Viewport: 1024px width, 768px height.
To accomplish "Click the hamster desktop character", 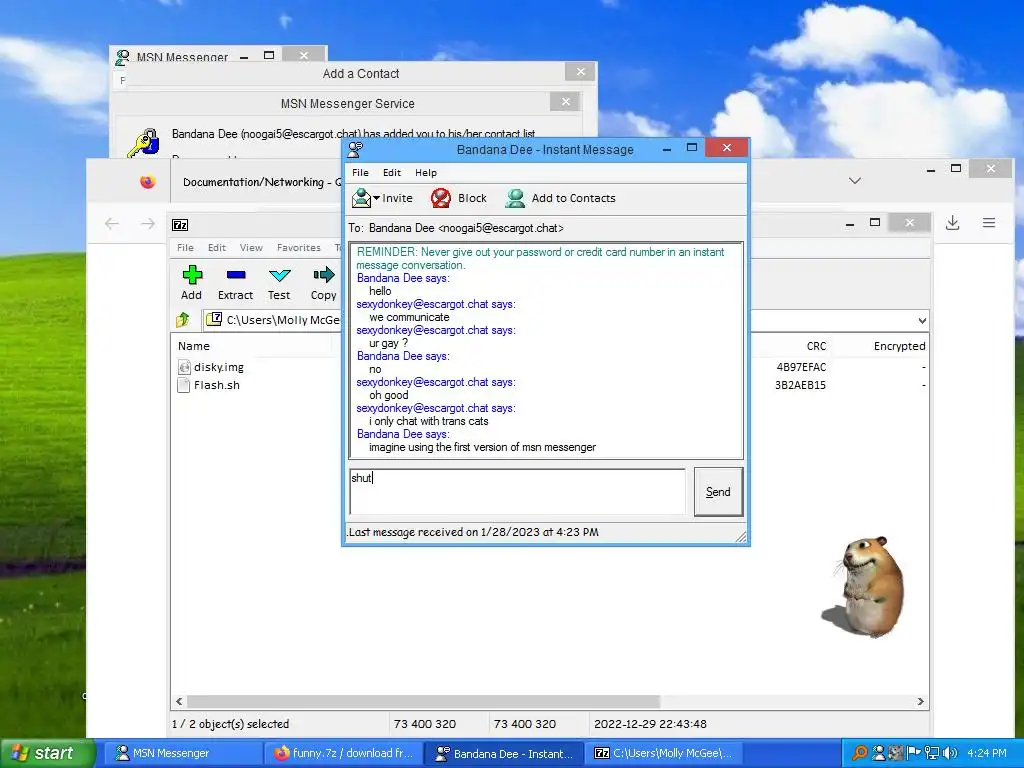I will [x=863, y=586].
